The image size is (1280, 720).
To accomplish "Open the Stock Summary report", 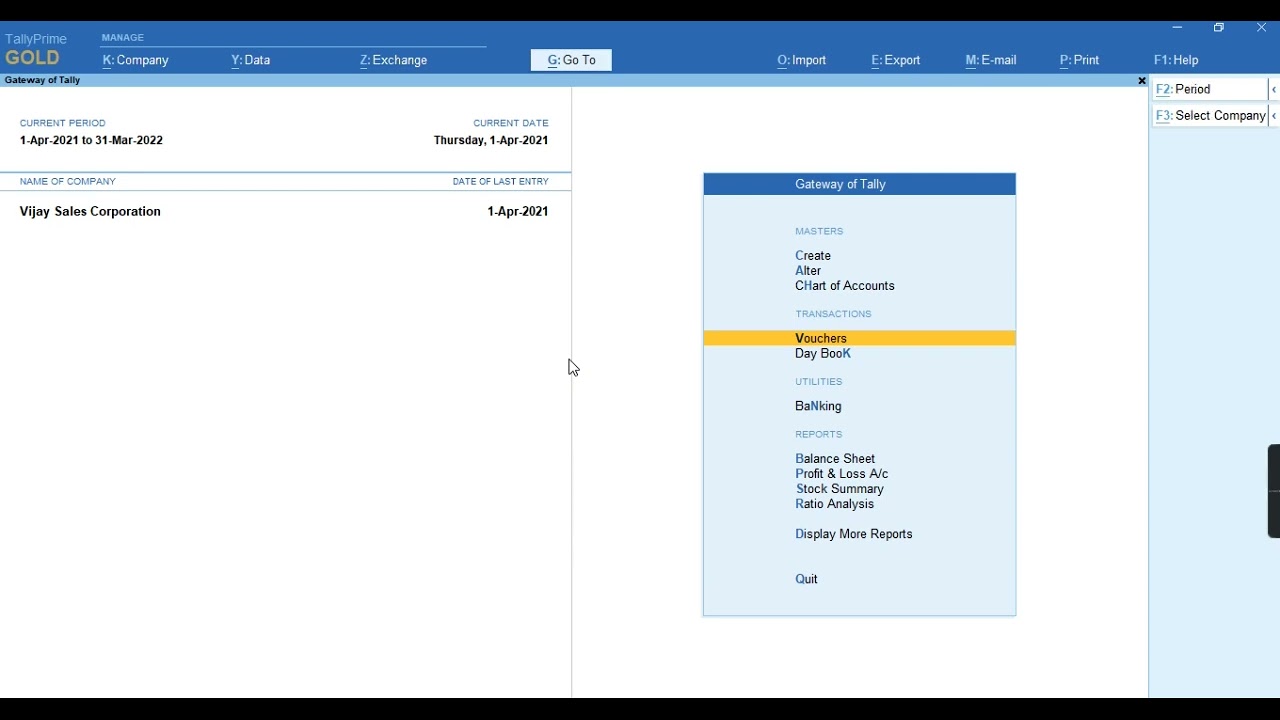I will click(x=839, y=489).
